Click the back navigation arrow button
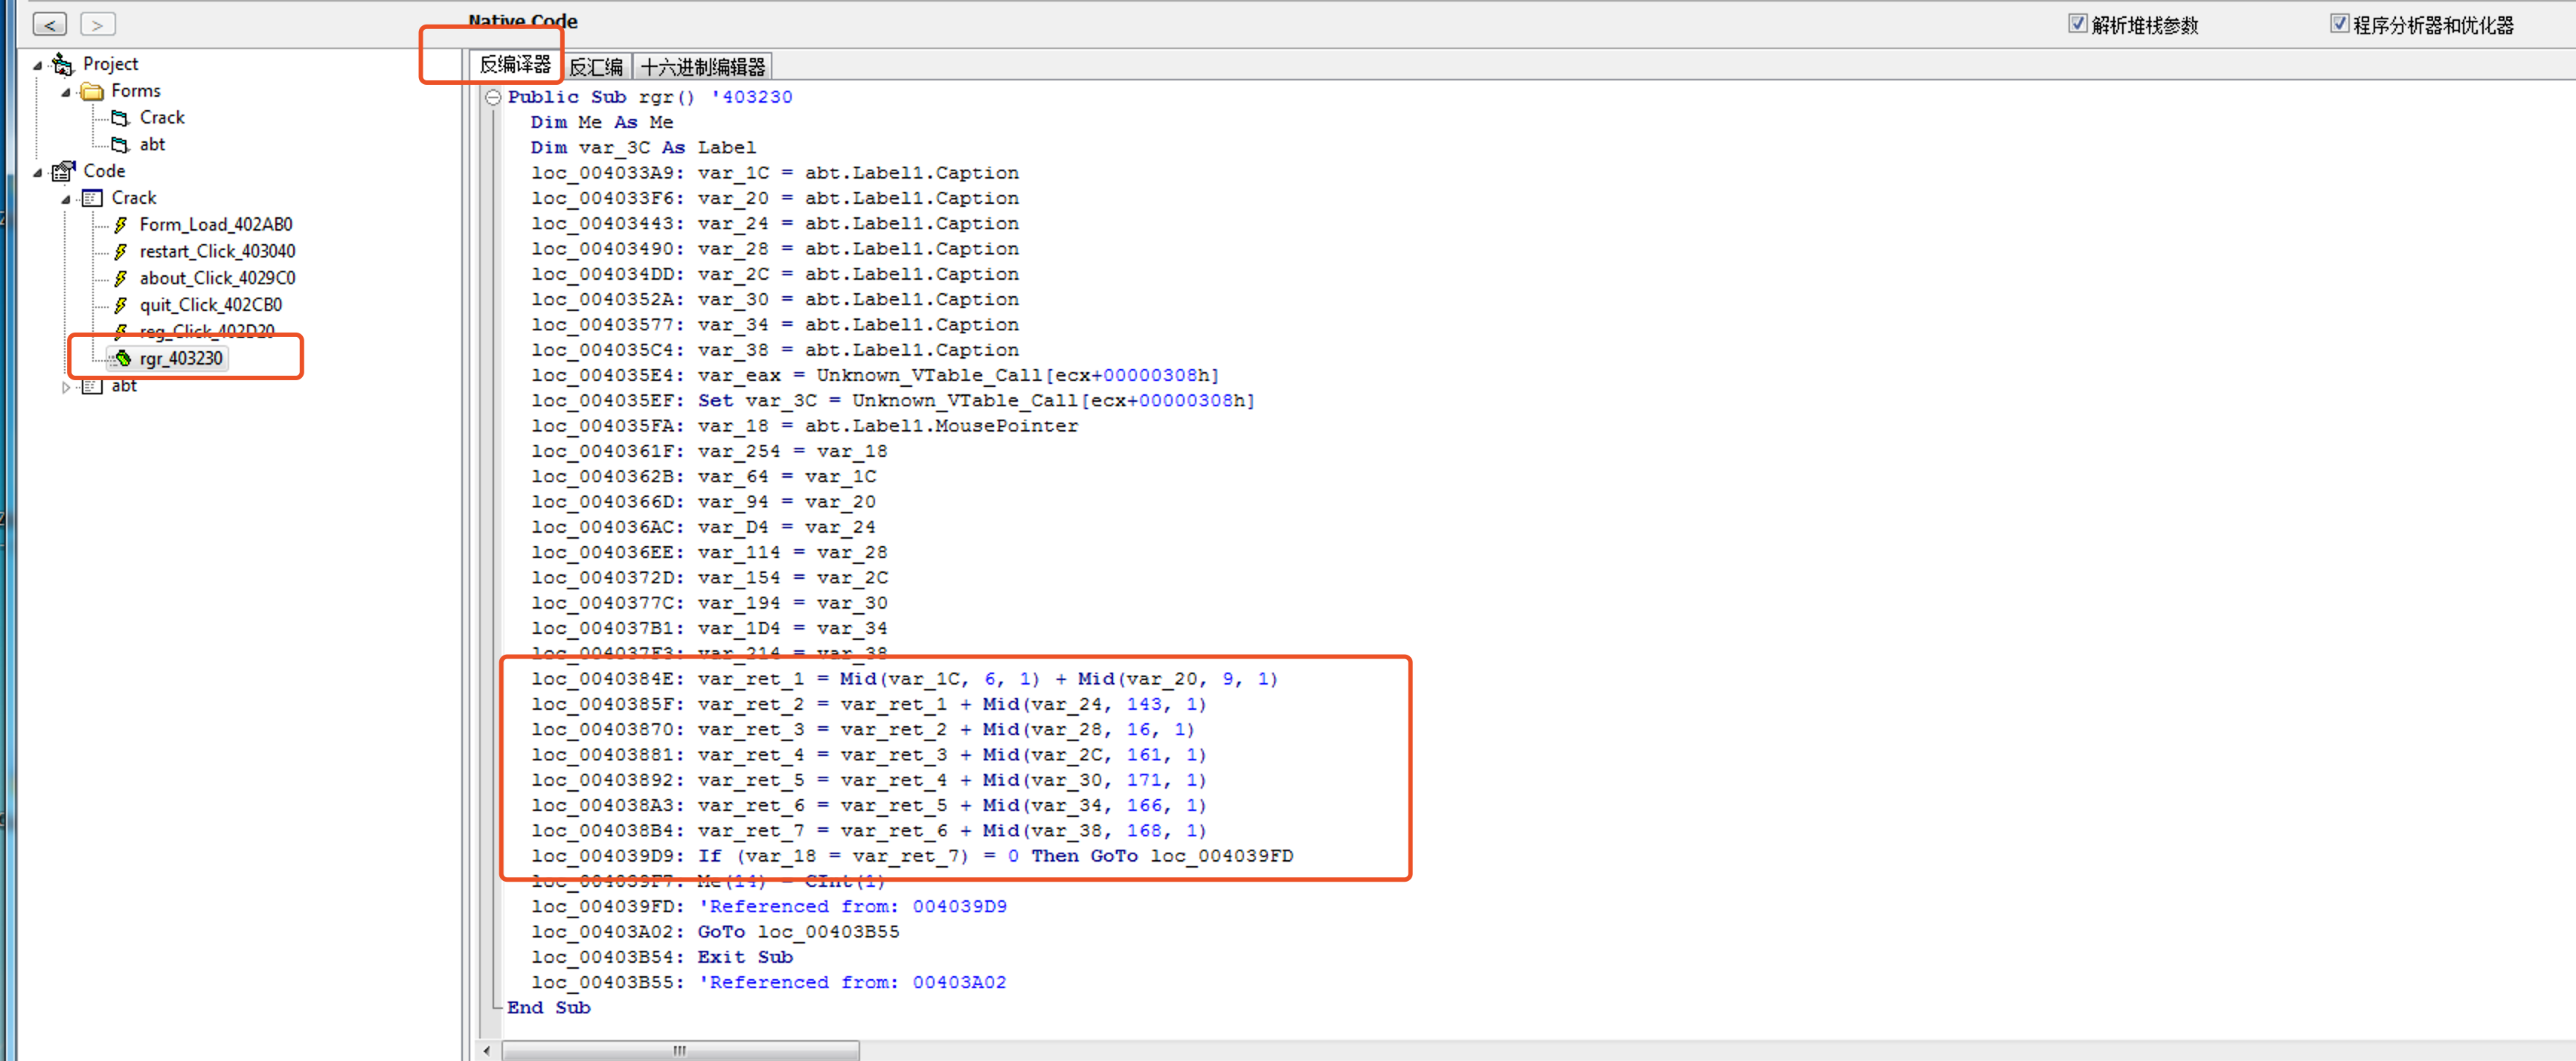This screenshot has height=1061, width=2576. pos(50,24)
